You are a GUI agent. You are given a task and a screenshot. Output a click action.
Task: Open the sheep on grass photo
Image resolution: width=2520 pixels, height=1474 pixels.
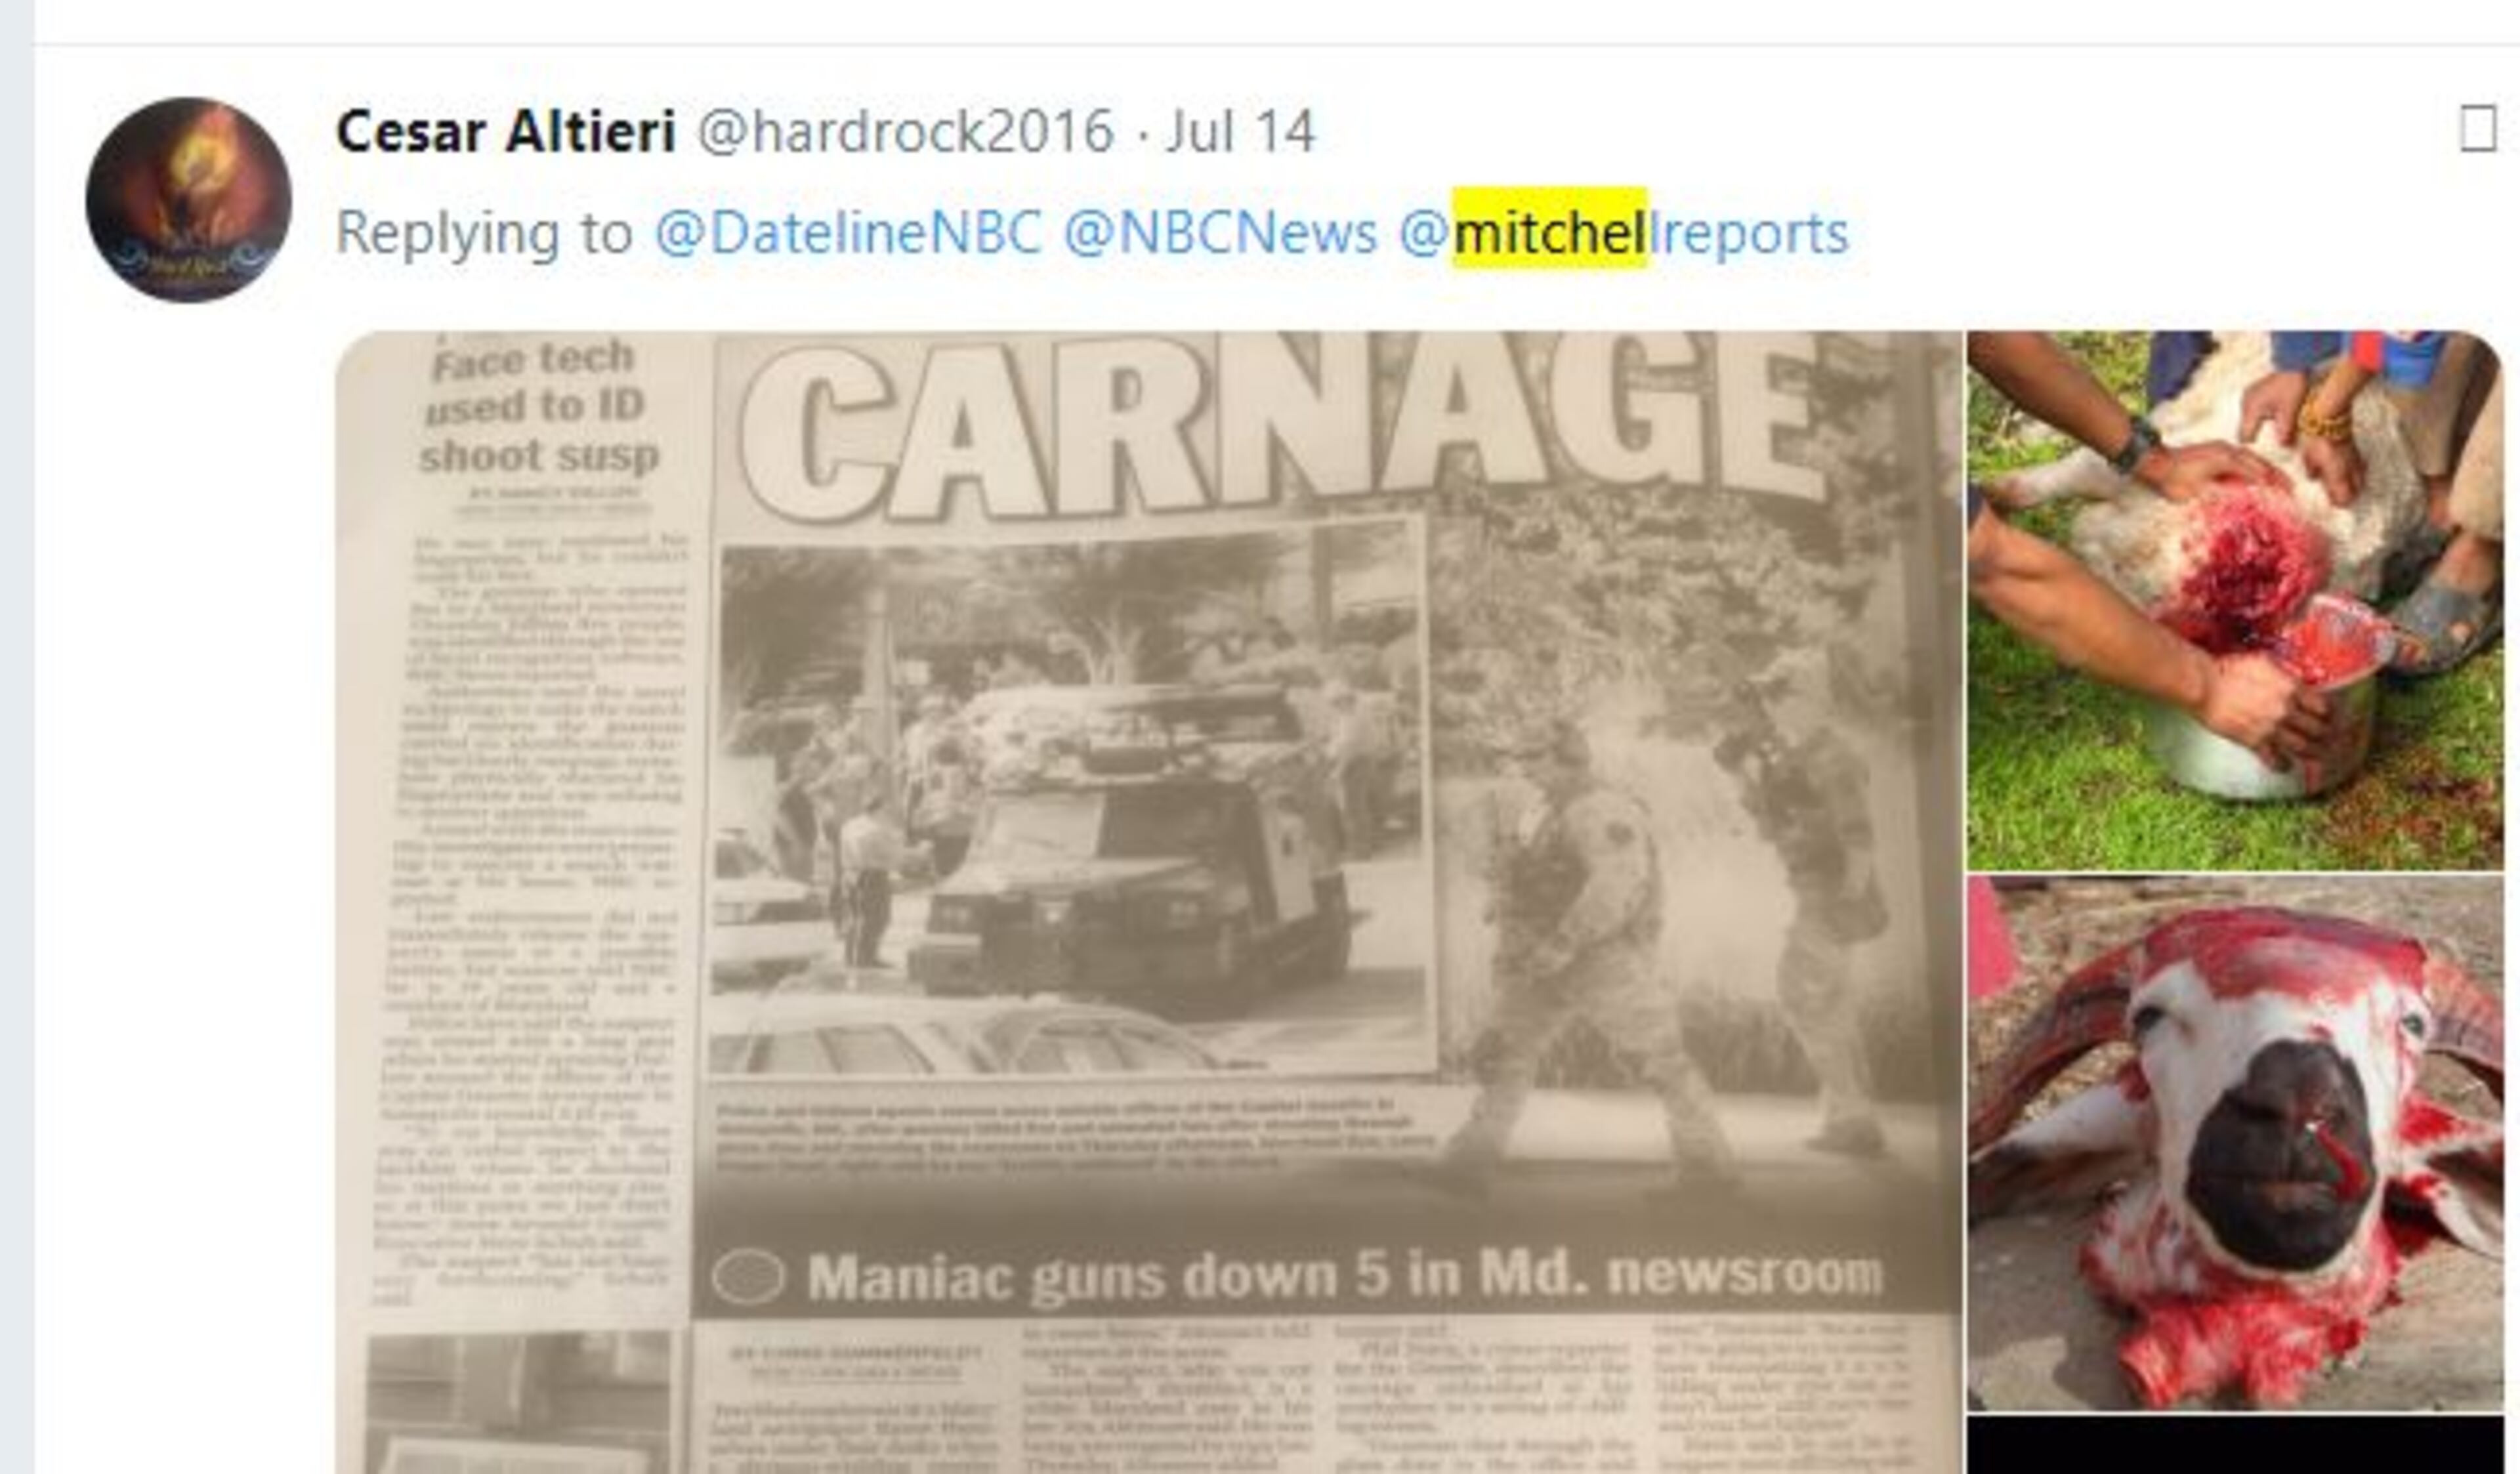[x=2236, y=600]
